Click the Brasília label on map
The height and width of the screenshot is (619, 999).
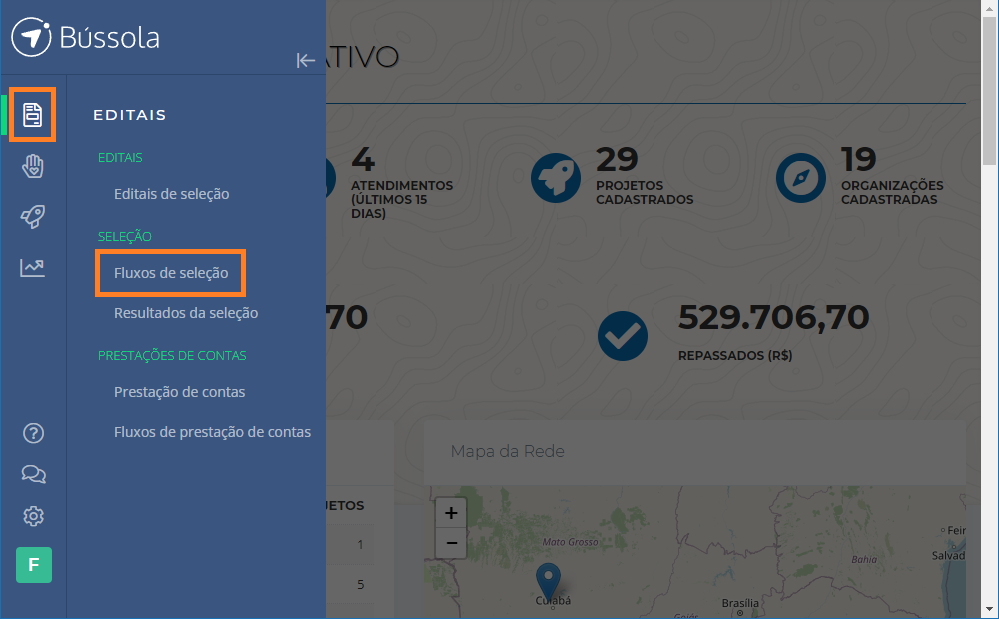click(740, 603)
